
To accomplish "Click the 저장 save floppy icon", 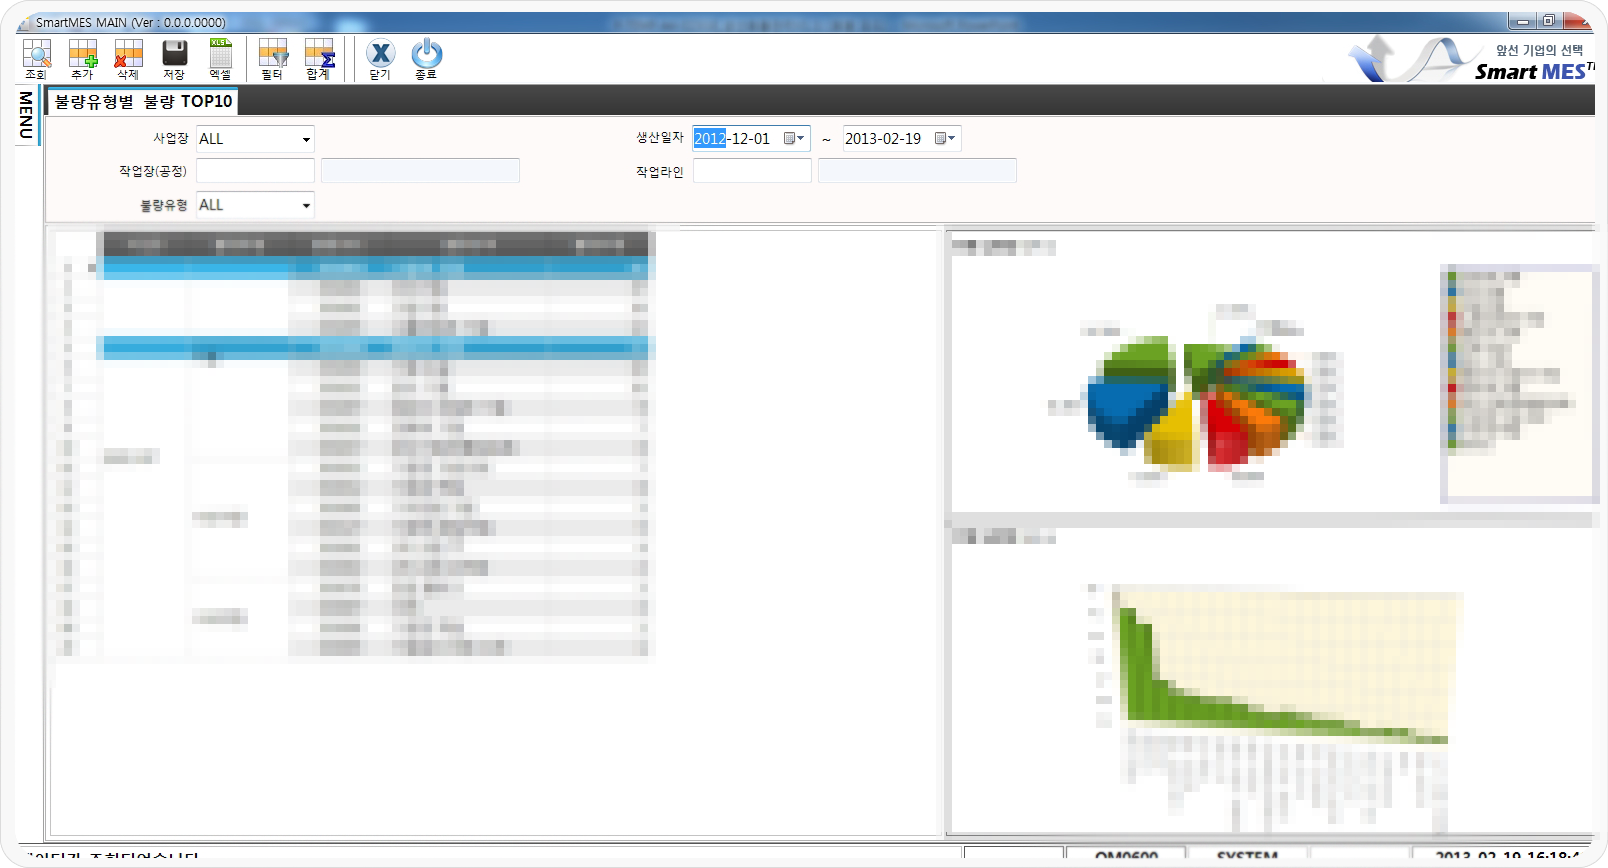I will 175,58.
